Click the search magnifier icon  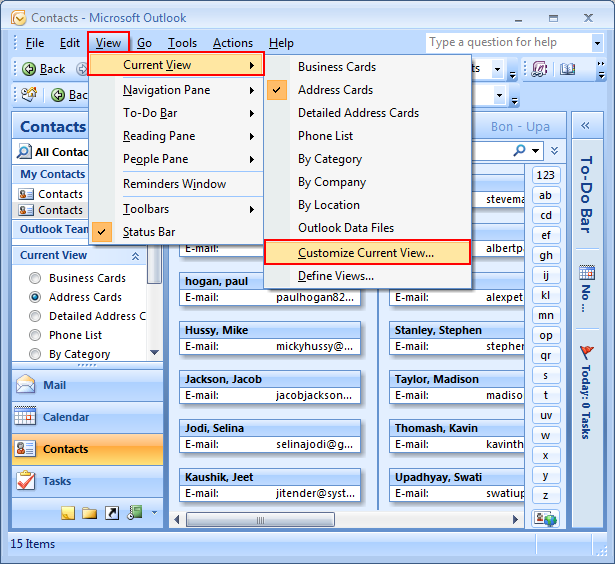click(x=519, y=150)
